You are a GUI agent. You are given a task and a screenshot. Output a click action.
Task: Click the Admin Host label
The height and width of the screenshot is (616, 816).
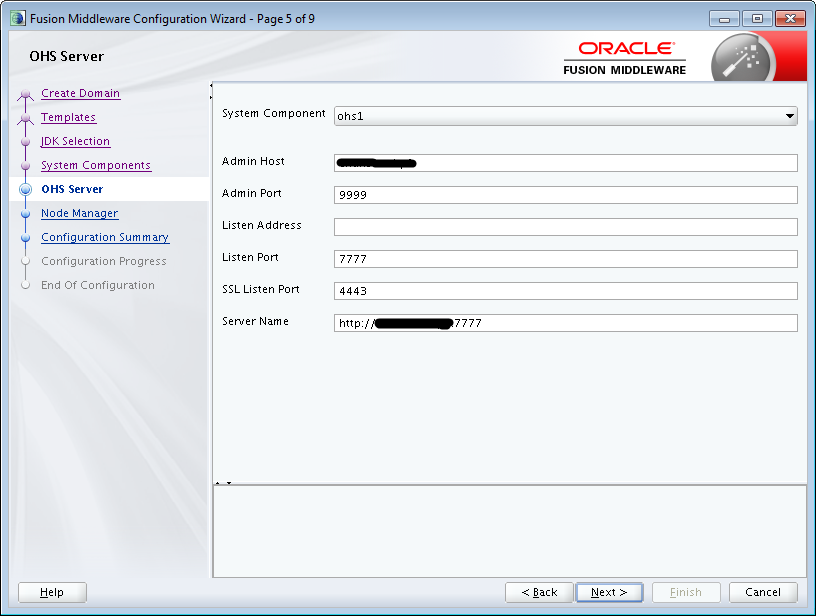[253, 161]
